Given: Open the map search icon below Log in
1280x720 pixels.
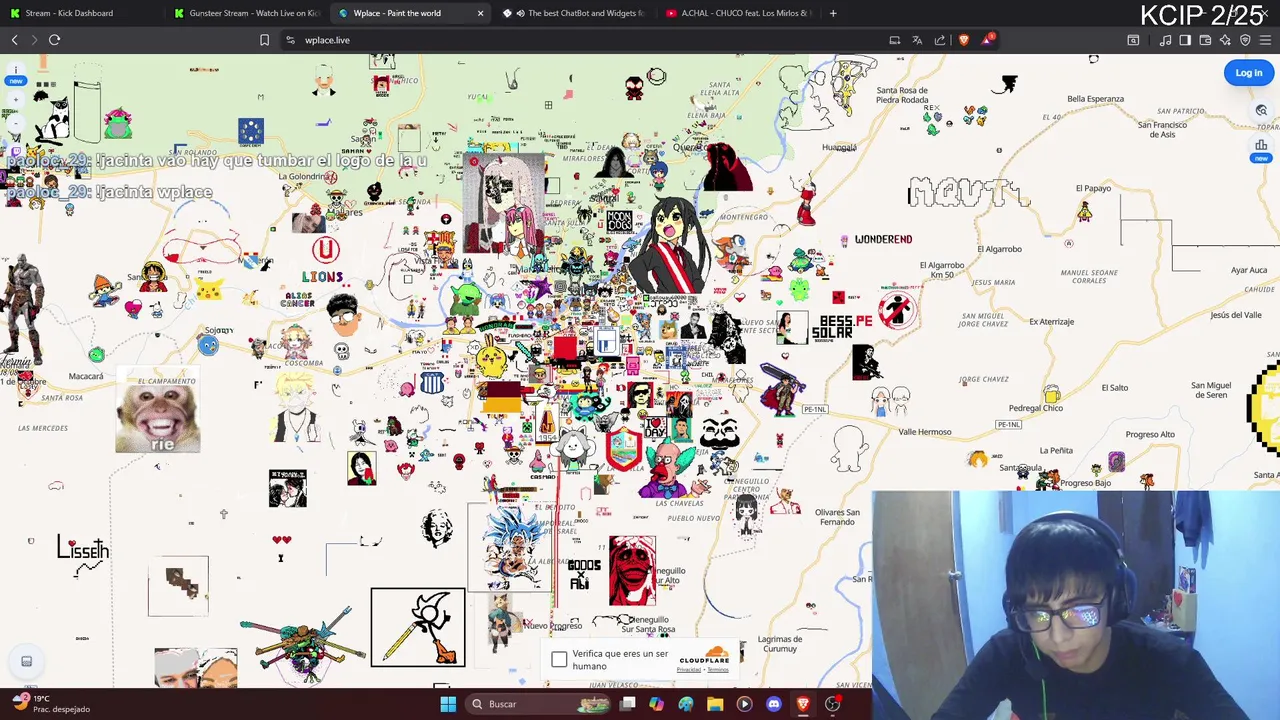Looking at the screenshot, I should click(1261, 110).
